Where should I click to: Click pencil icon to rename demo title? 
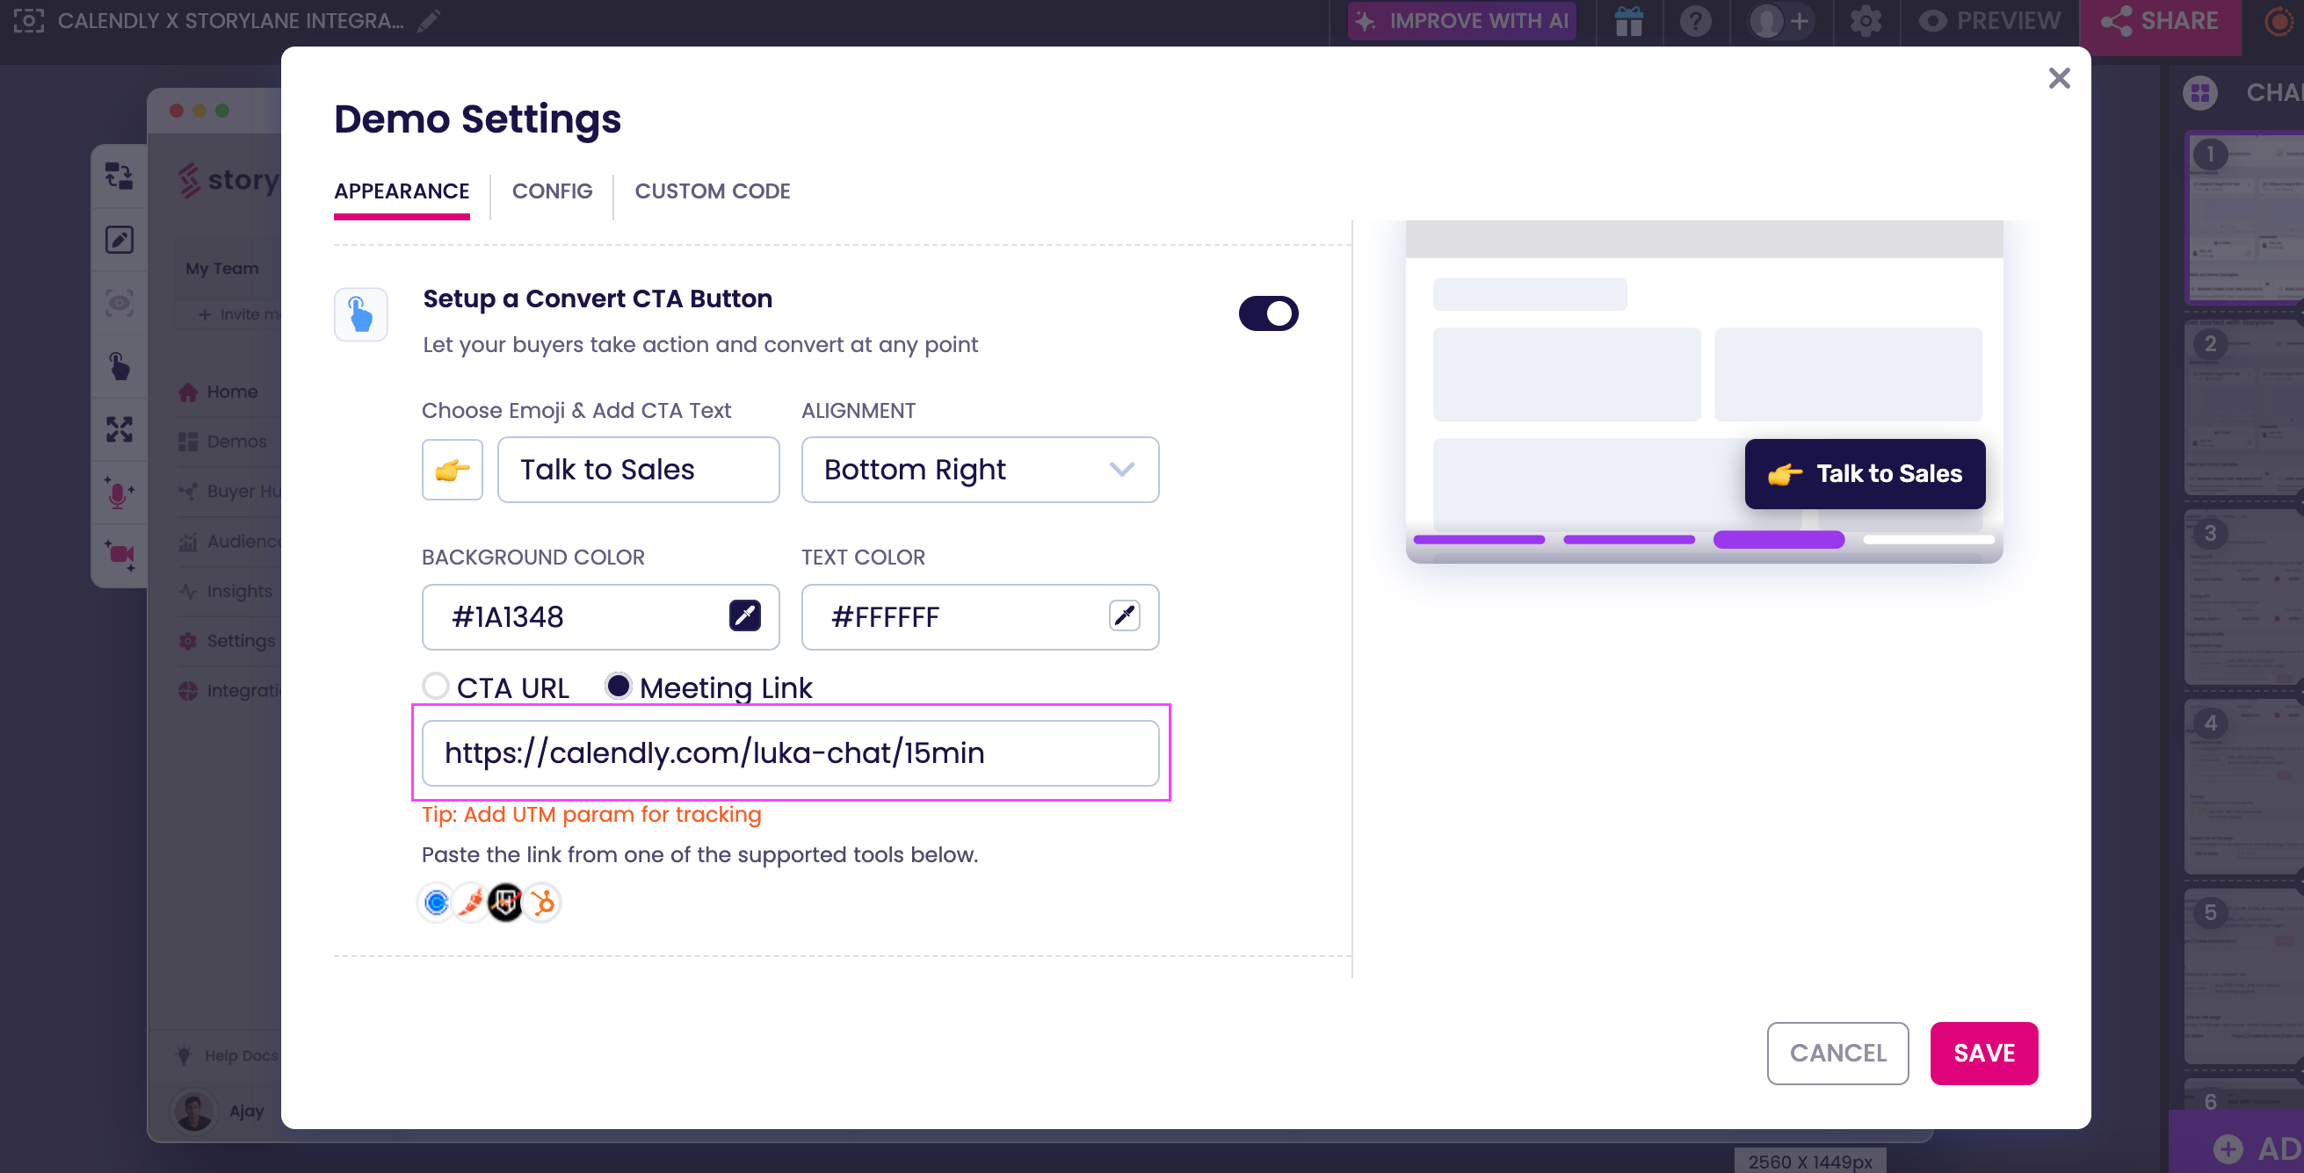tap(429, 21)
